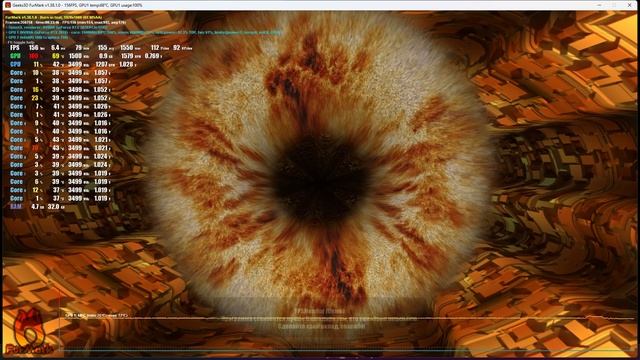Click the GPU temperature graph line
640x360 pixels.
click(347, 318)
